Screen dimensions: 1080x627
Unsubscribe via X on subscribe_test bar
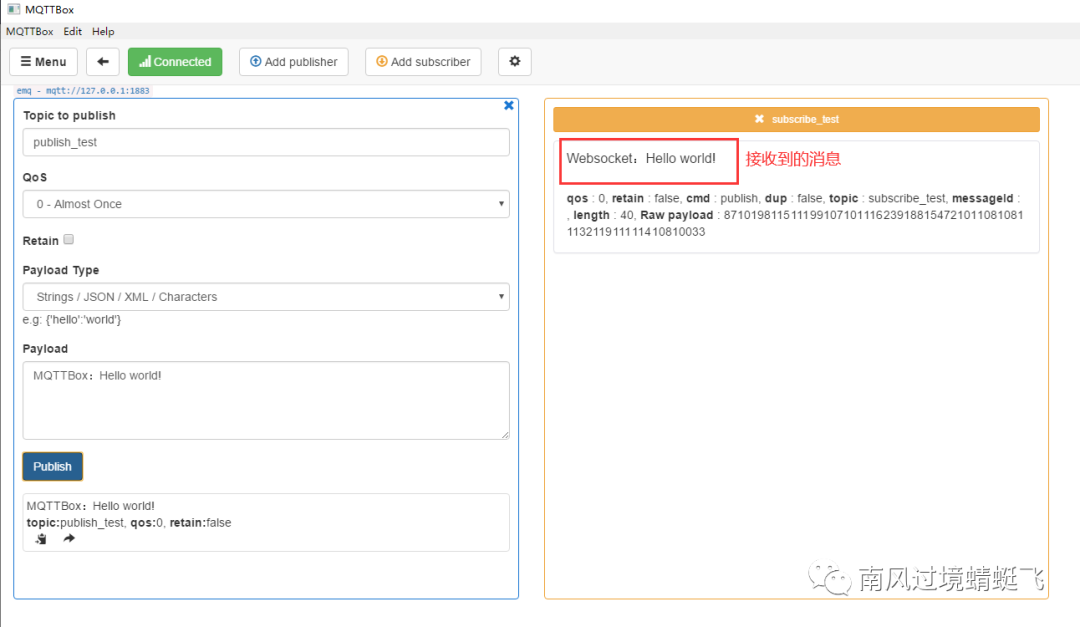pos(759,119)
